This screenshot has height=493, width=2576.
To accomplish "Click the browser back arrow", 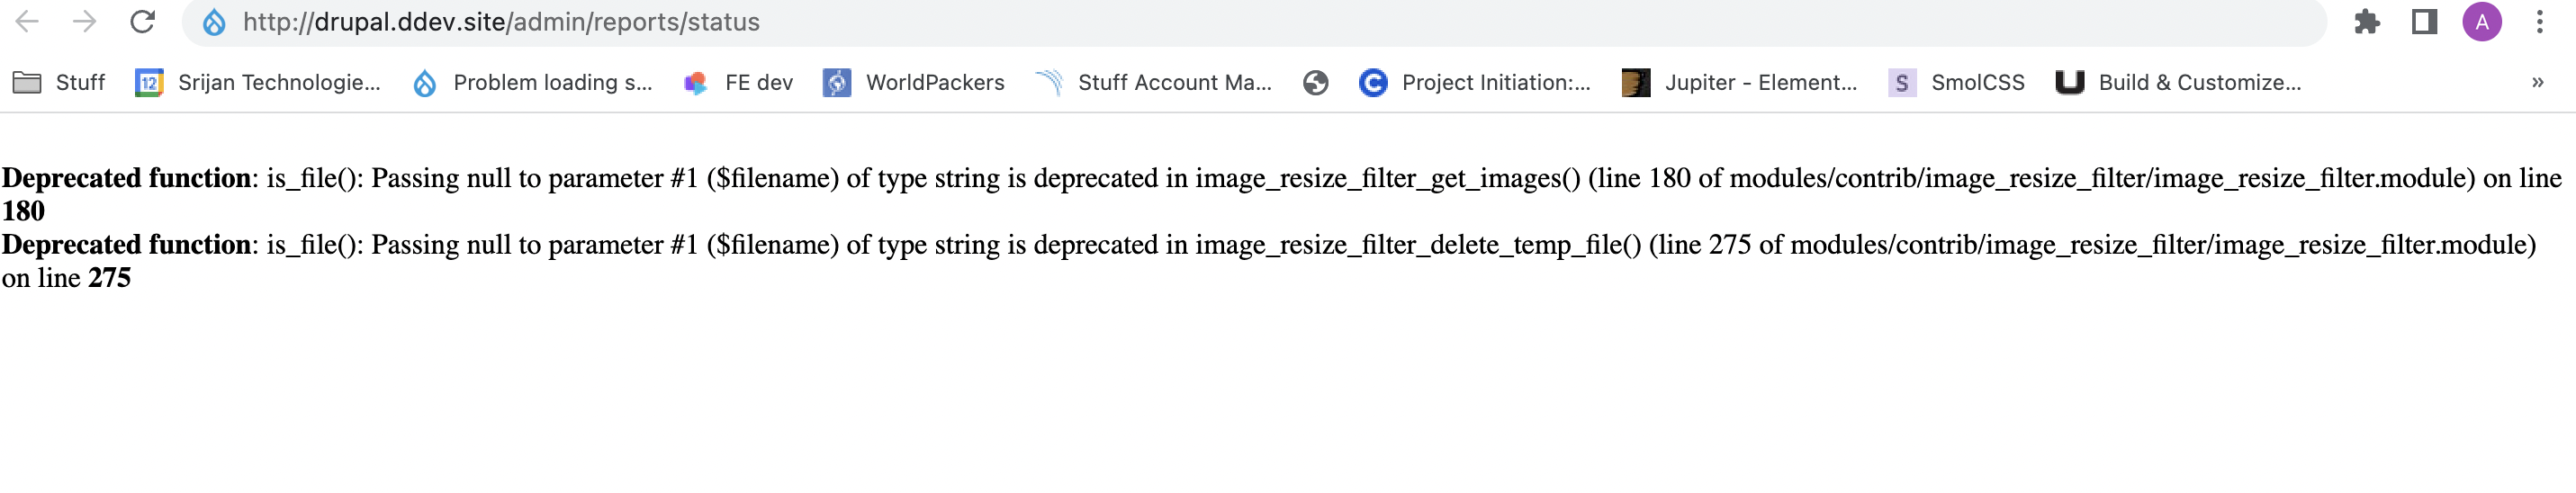I will [x=27, y=22].
